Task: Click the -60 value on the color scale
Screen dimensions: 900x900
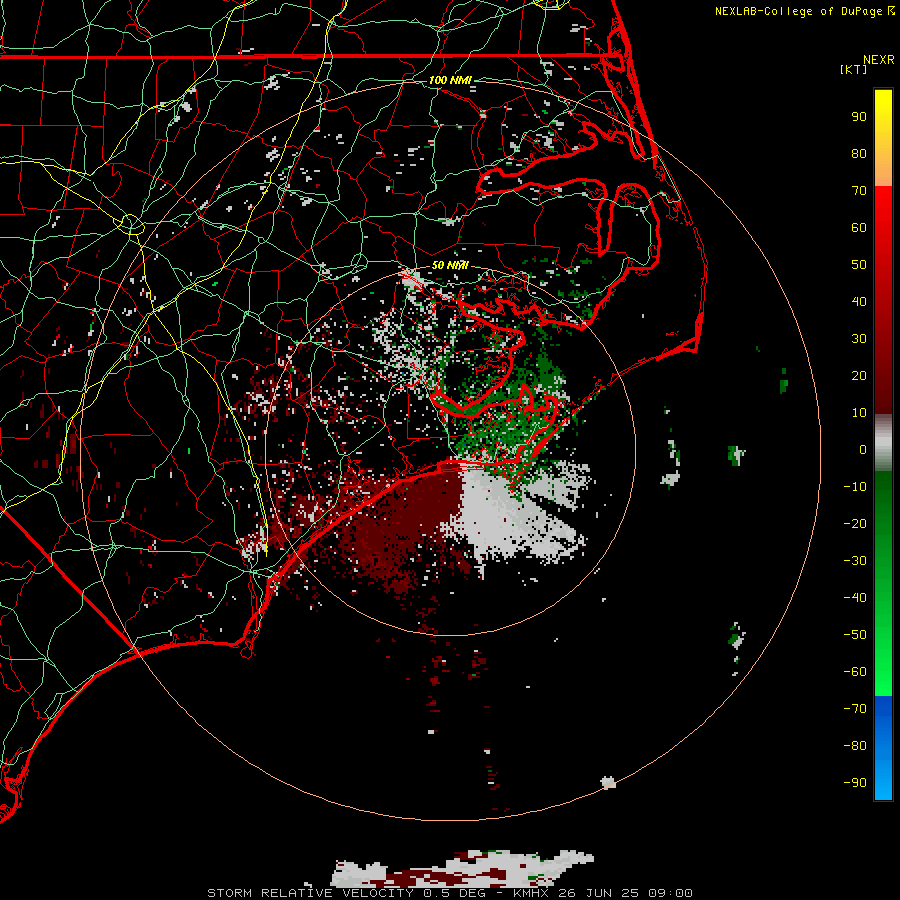Action: pyautogui.click(x=855, y=672)
